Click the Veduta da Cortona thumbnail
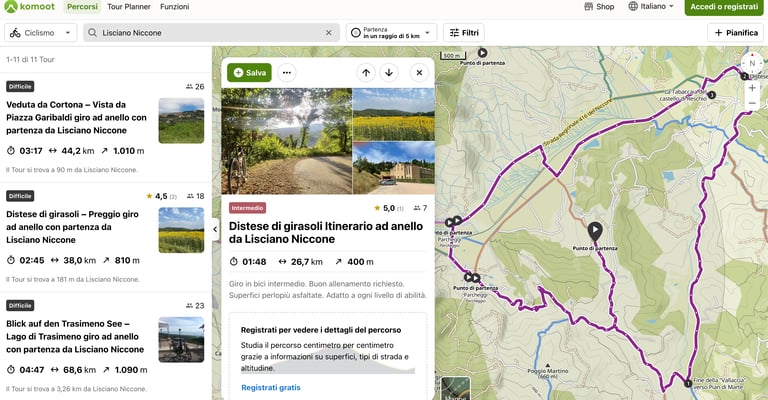768x400 pixels. coord(181,120)
